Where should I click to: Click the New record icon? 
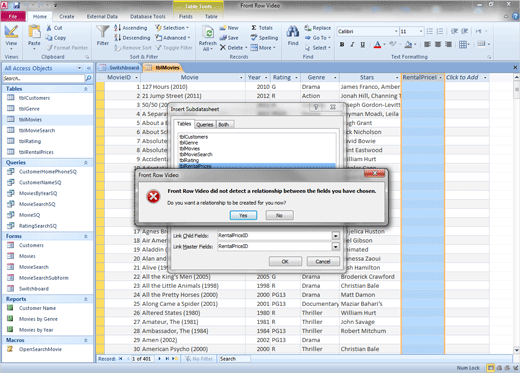(223, 28)
